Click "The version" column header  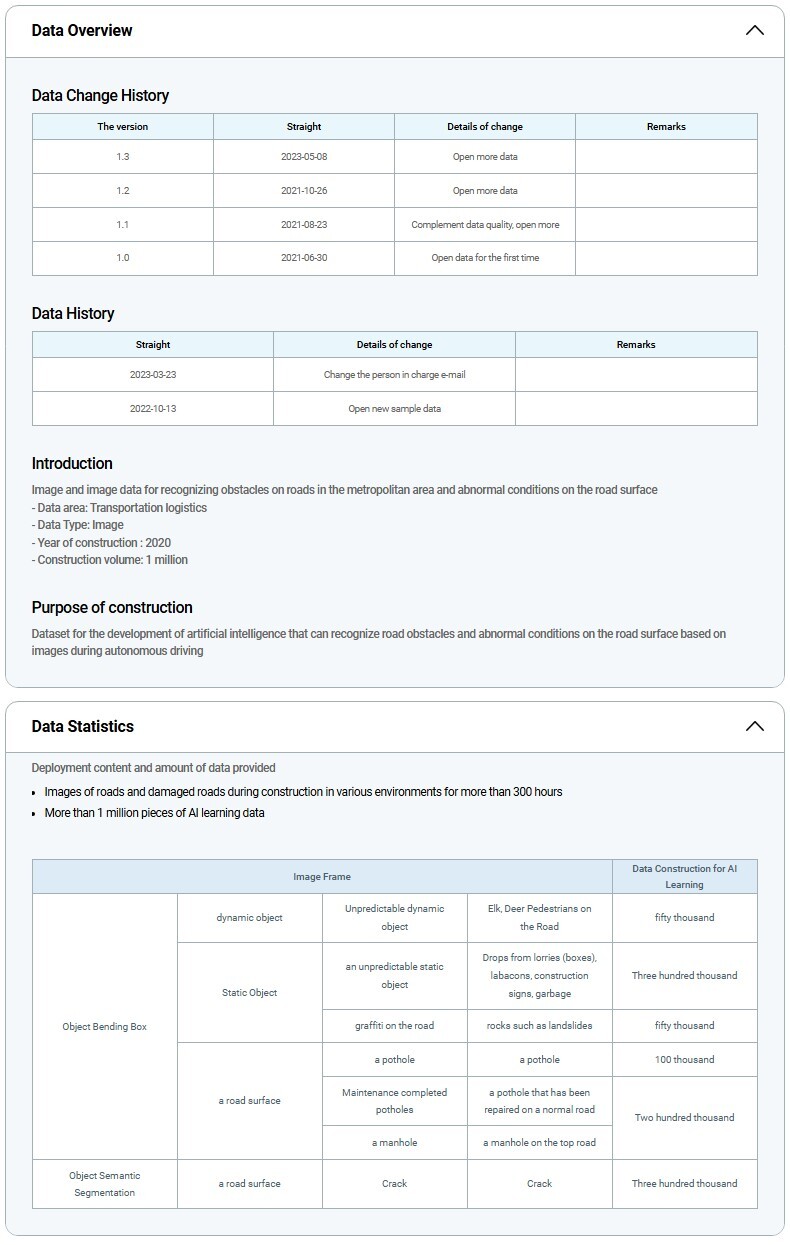click(123, 127)
